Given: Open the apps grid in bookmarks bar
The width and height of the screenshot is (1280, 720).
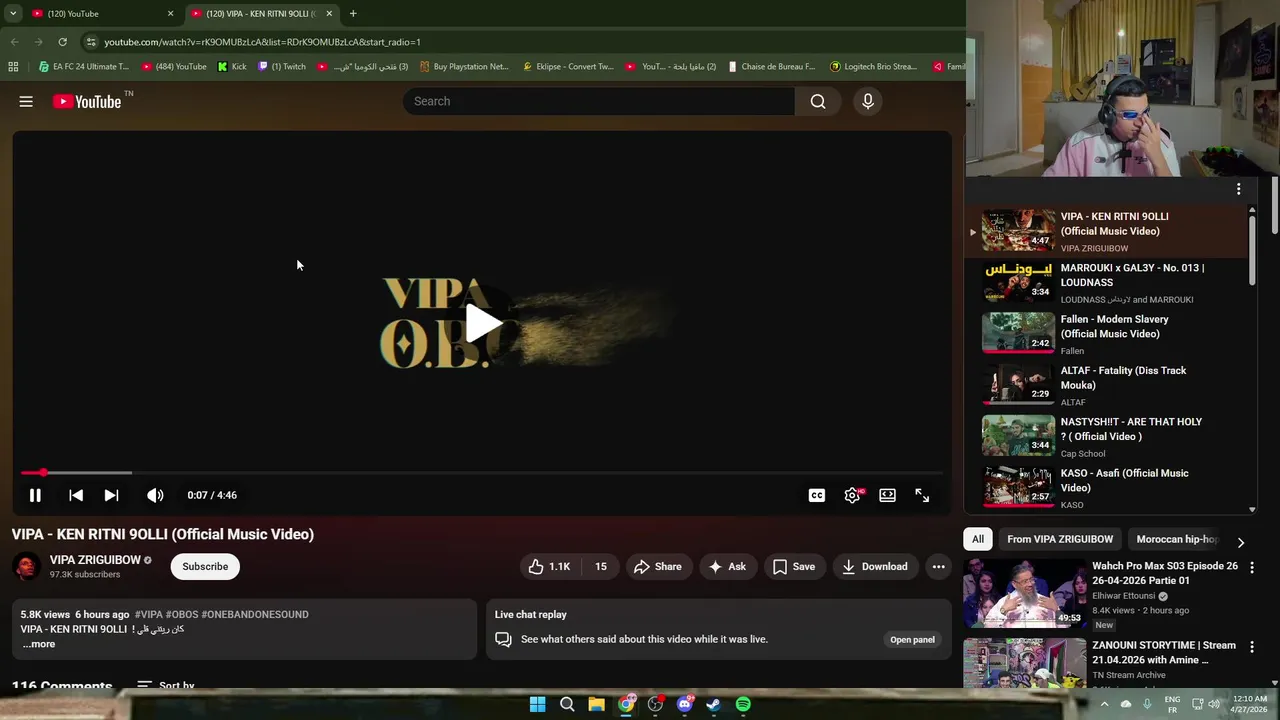Looking at the screenshot, I should tap(13, 67).
